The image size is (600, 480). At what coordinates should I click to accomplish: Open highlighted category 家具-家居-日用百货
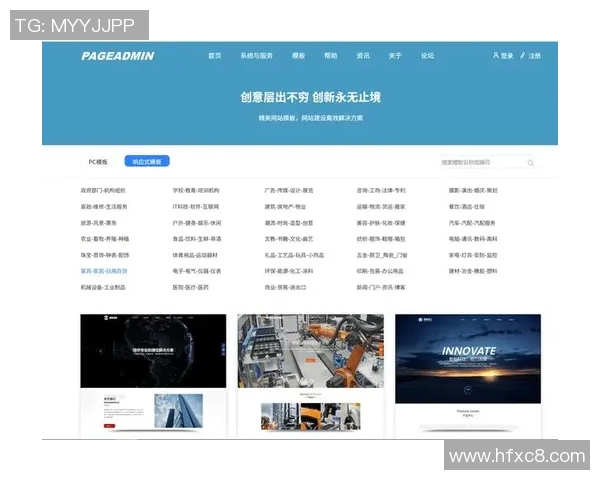pos(104,271)
